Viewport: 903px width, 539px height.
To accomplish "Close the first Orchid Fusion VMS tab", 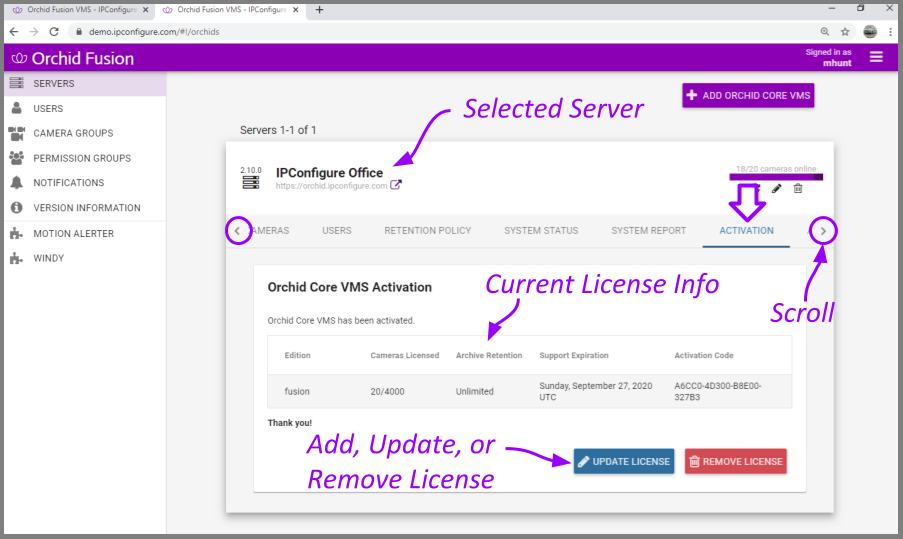I will 146,10.
